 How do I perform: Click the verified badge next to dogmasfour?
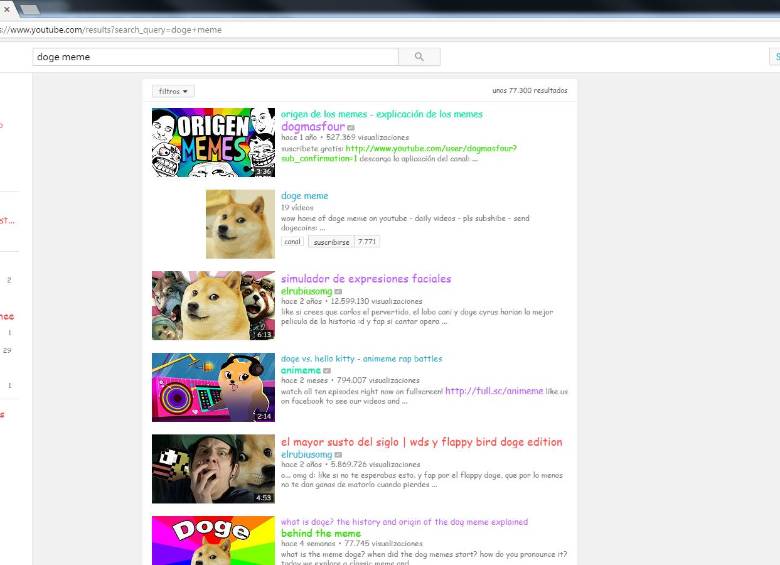pos(351,128)
